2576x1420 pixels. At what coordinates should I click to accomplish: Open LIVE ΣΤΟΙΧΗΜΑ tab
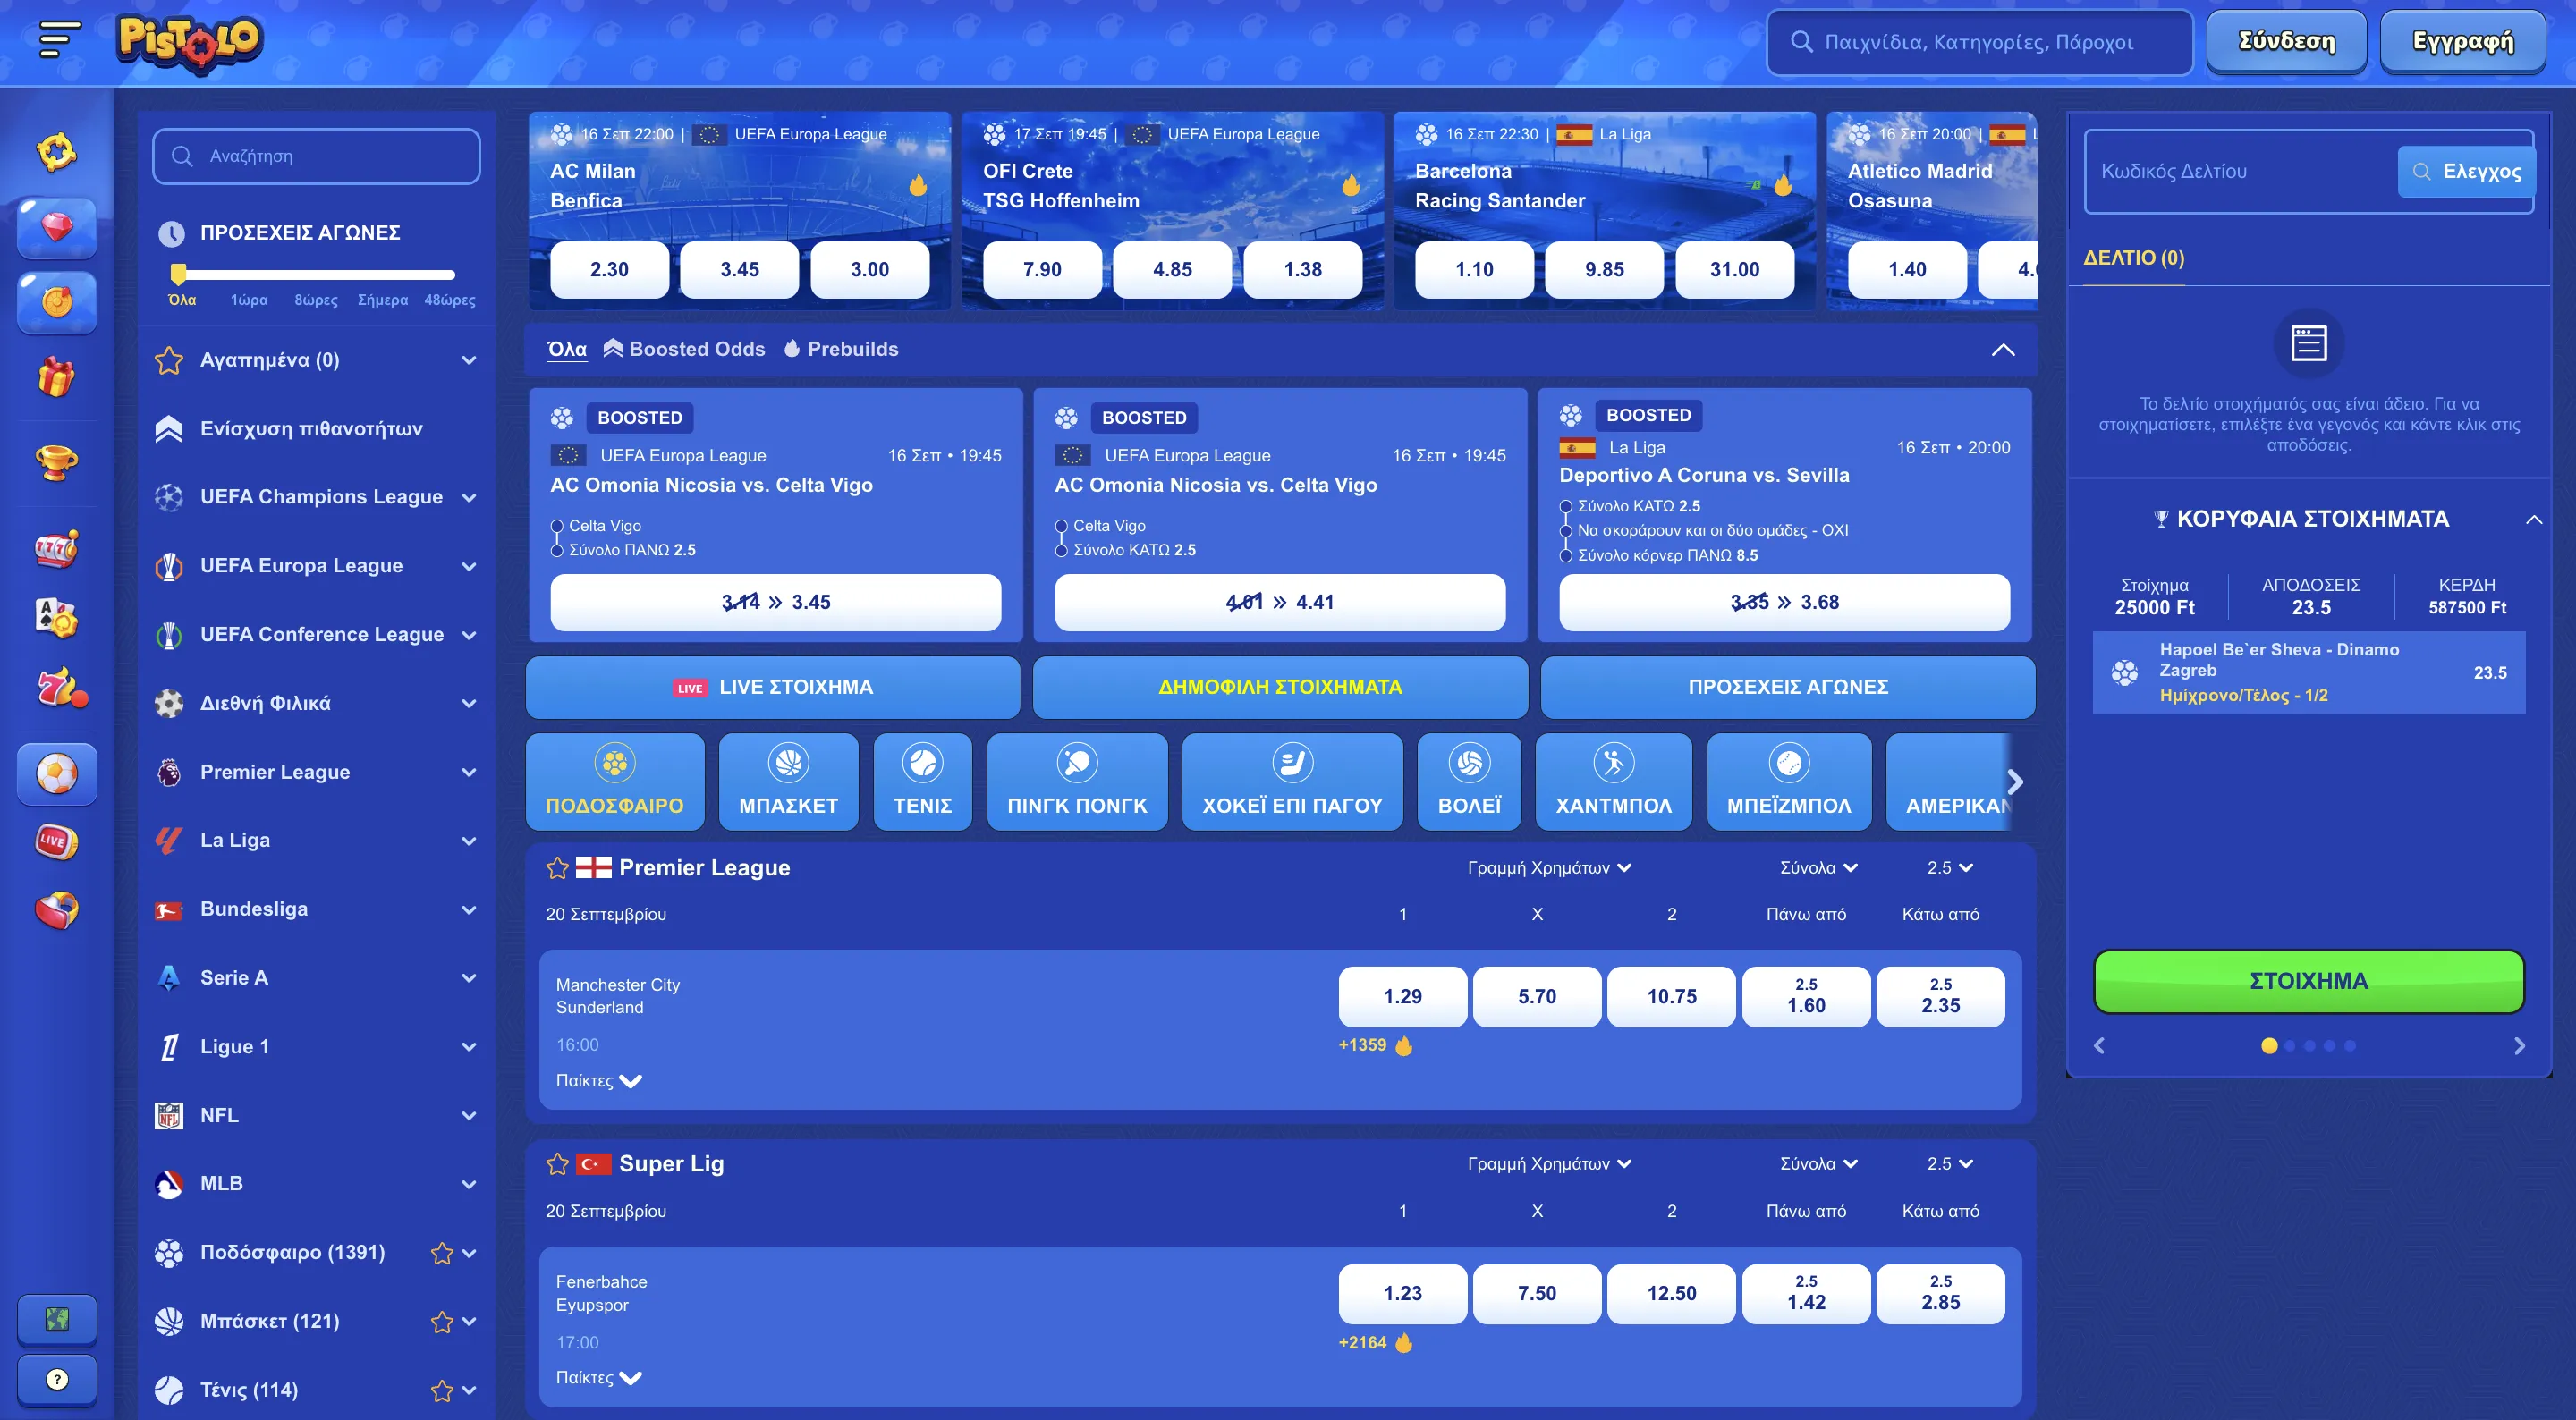(773, 687)
